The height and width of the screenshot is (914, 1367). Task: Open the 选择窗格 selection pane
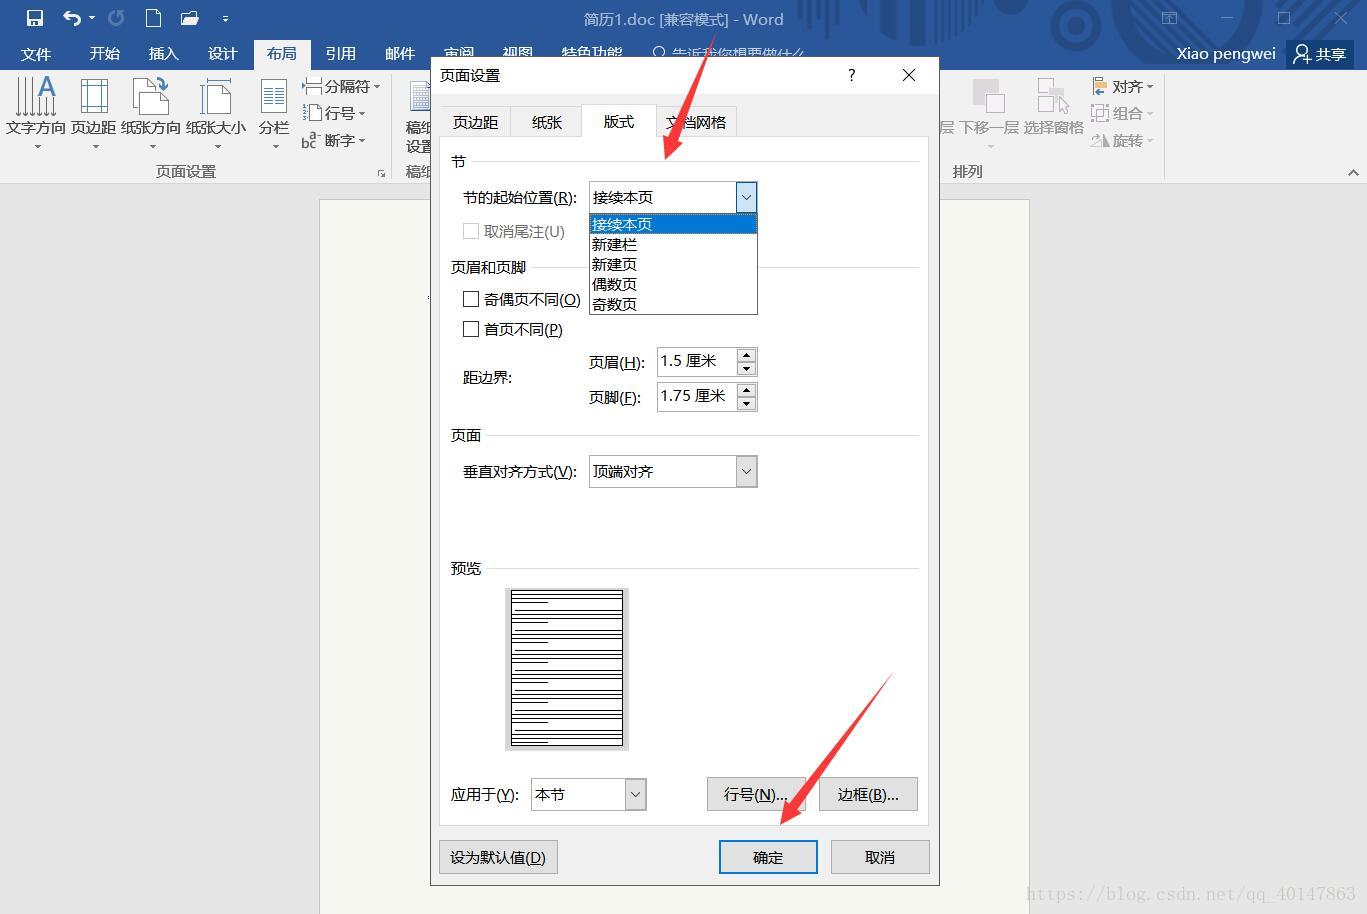pyautogui.click(x=1053, y=107)
